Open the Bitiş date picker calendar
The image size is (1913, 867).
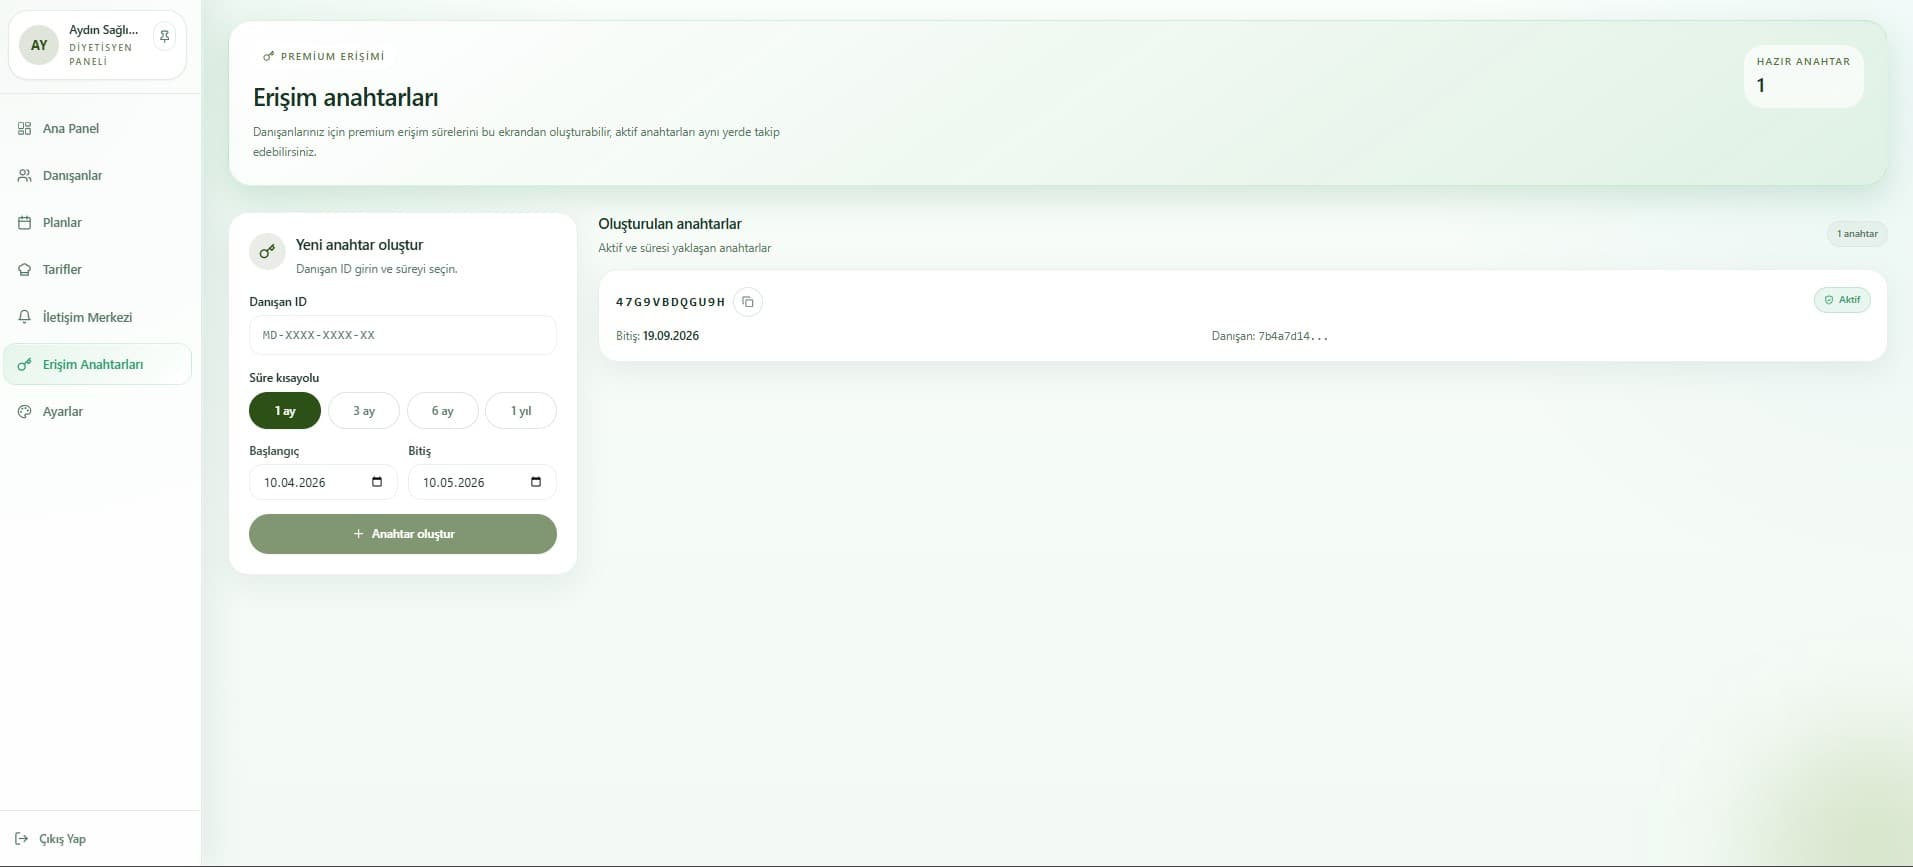click(x=536, y=482)
